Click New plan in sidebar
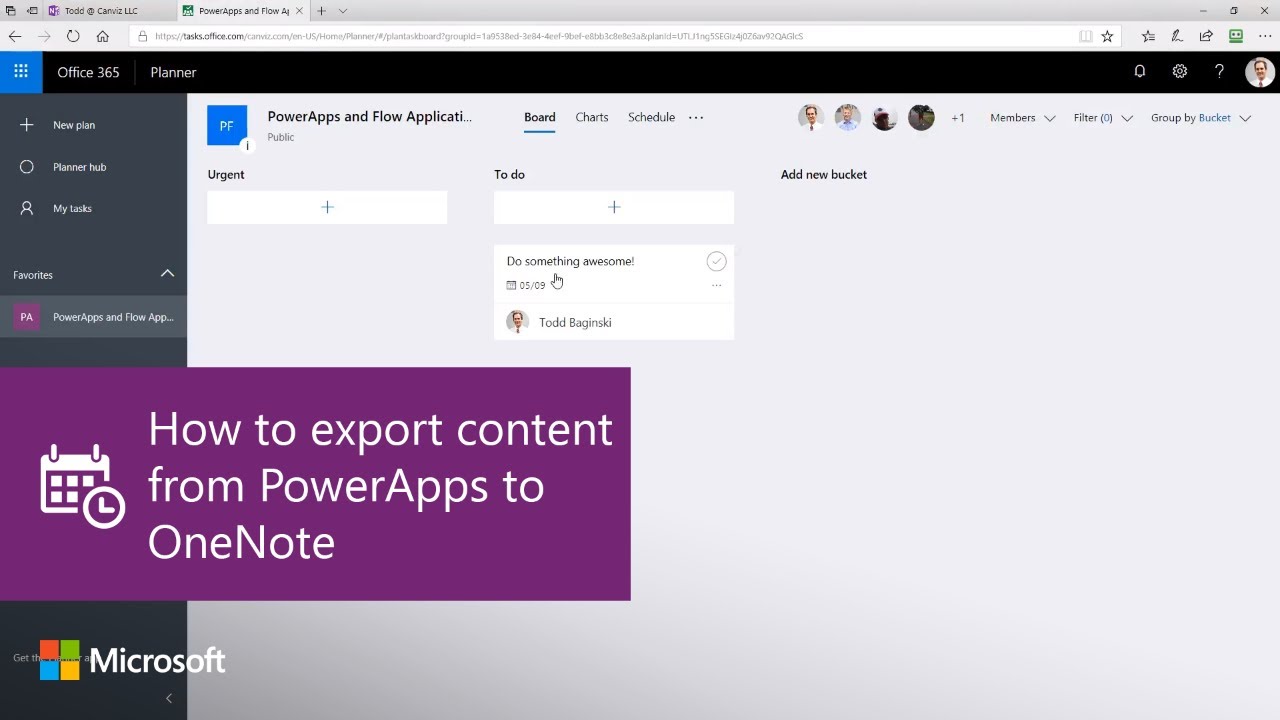The height and width of the screenshot is (720, 1280). [93, 125]
